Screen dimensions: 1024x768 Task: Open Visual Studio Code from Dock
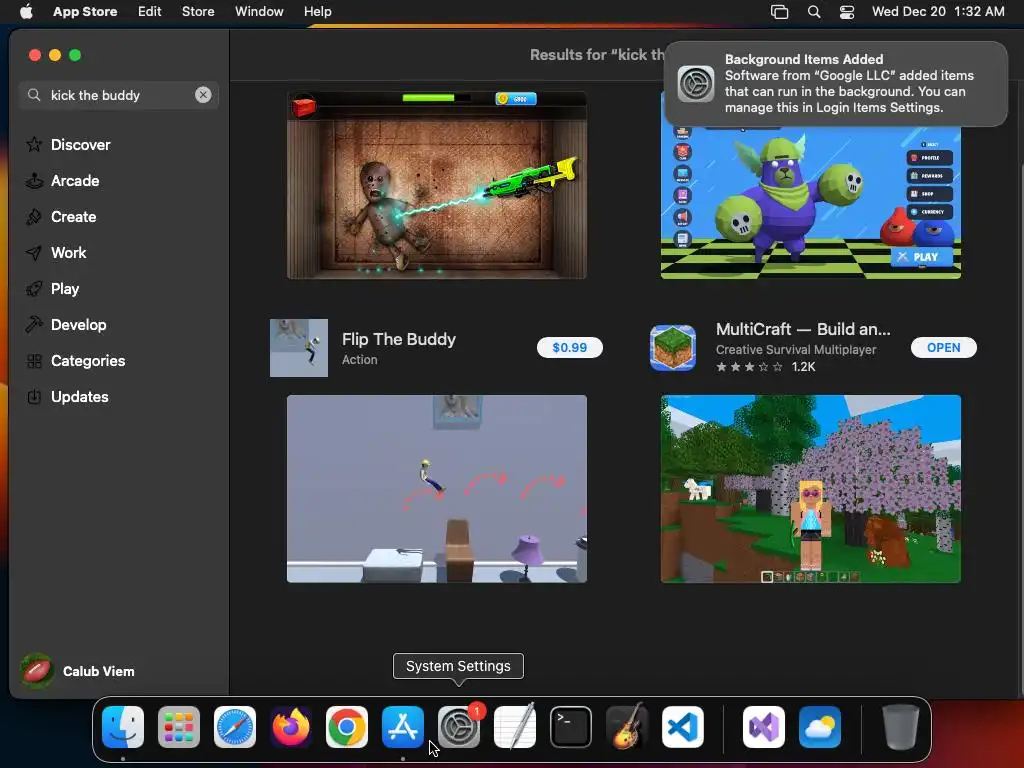point(682,727)
